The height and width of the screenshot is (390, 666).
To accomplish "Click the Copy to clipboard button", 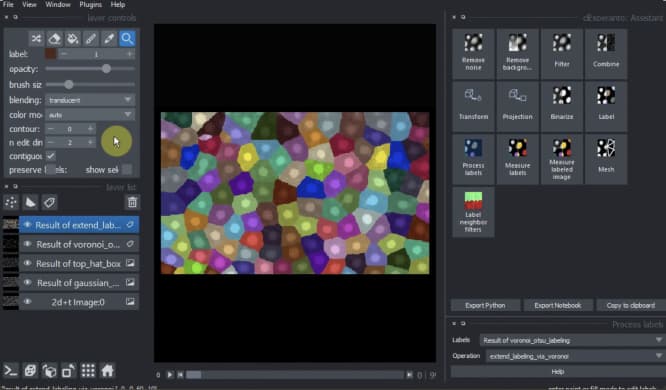I will click(x=631, y=305).
